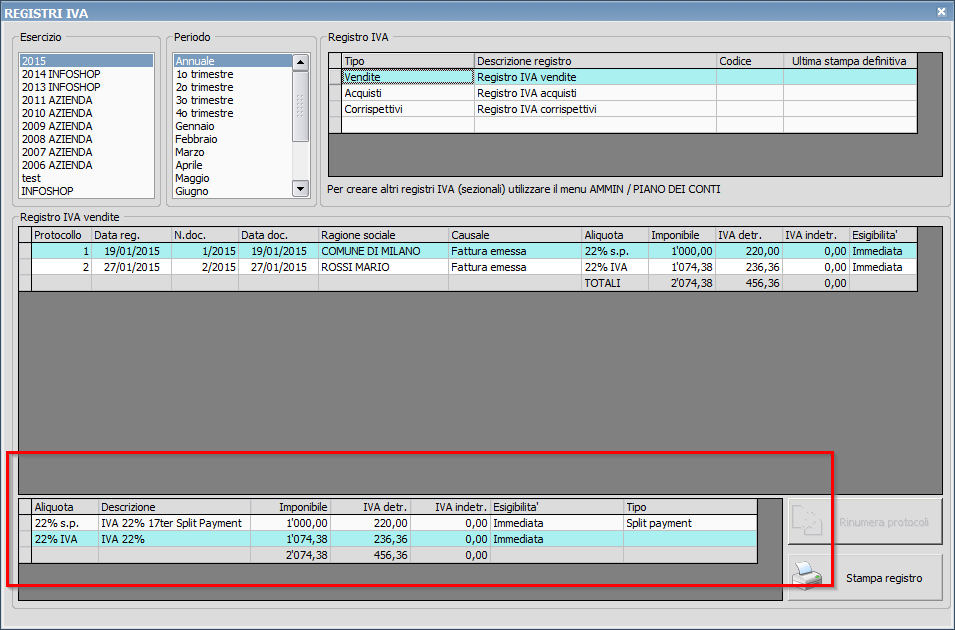955x630 pixels.
Task: Select the Corrispettivi register type
Action: (x=373, y=109)
